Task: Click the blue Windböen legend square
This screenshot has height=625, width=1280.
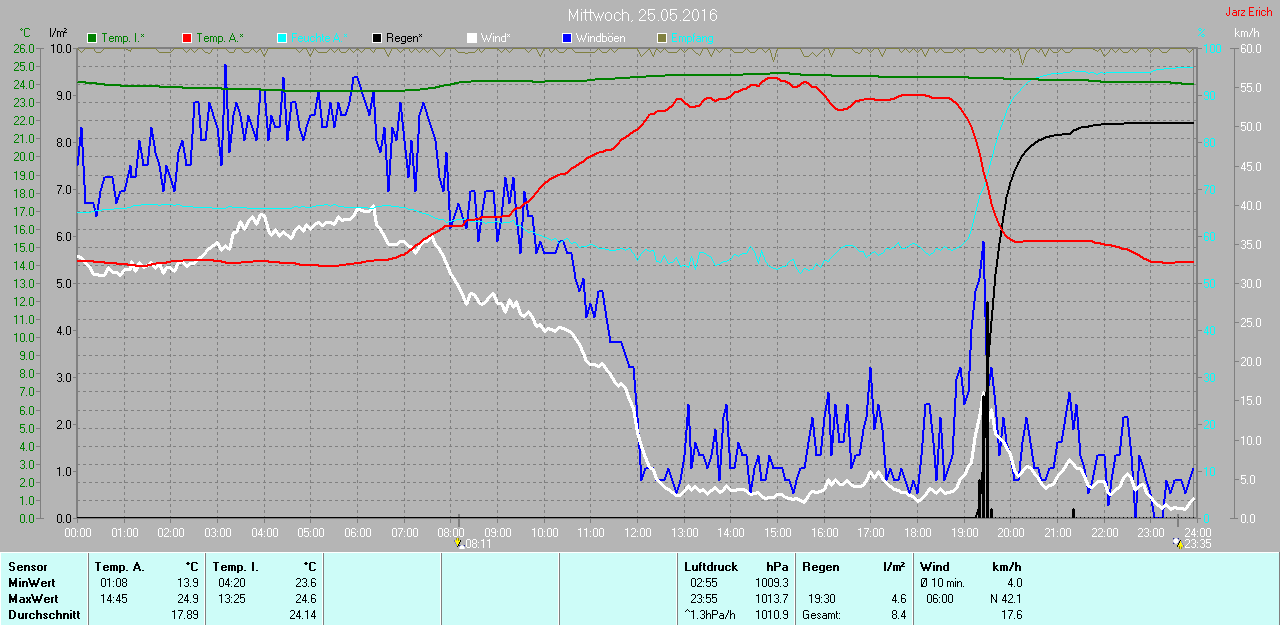Action: click(566, 38)
